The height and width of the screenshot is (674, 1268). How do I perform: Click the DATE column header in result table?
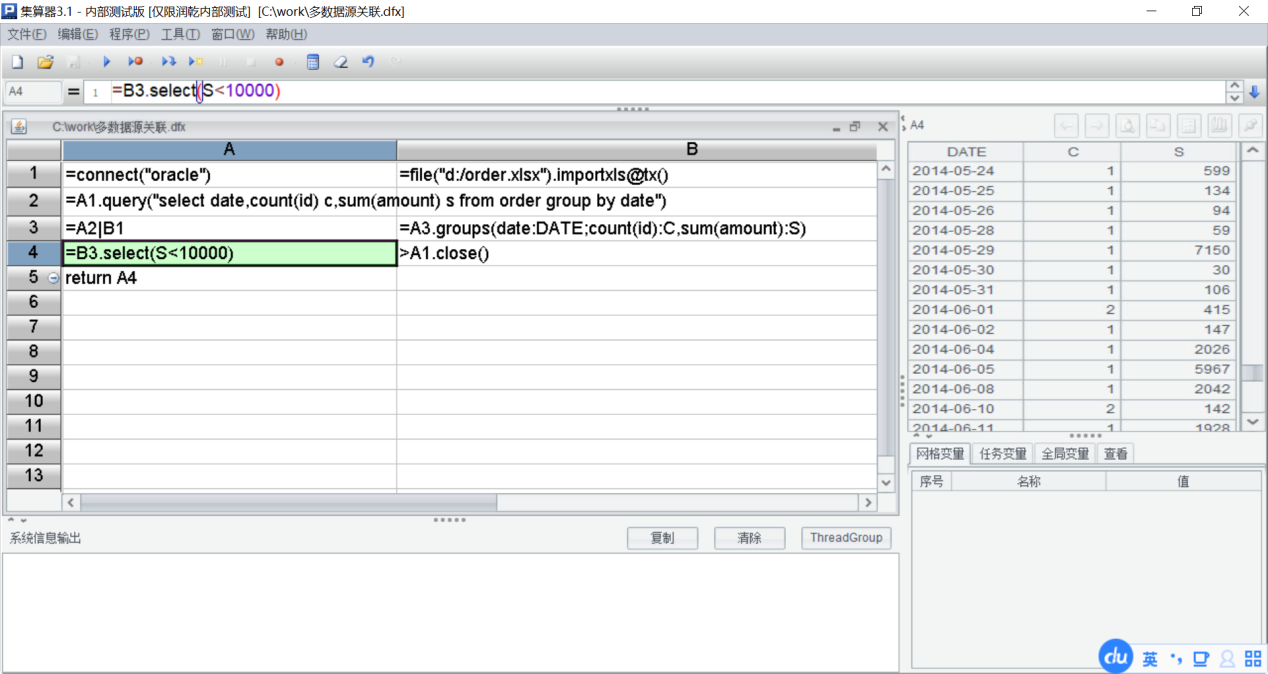[x=966, y=152]
